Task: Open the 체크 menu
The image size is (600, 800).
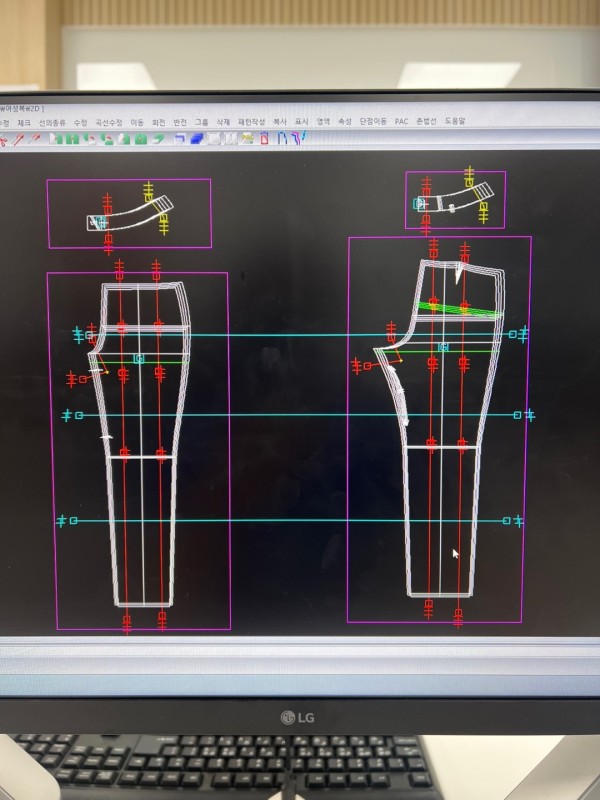Action: click(x=24, y=121)
